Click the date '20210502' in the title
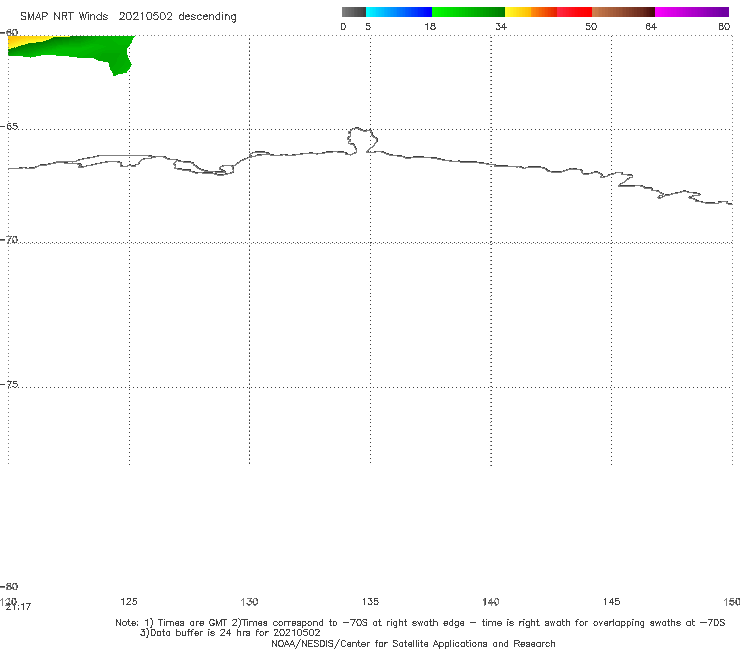Image resolution: width=740 pixels, height=650 pixels. (145, 17)
